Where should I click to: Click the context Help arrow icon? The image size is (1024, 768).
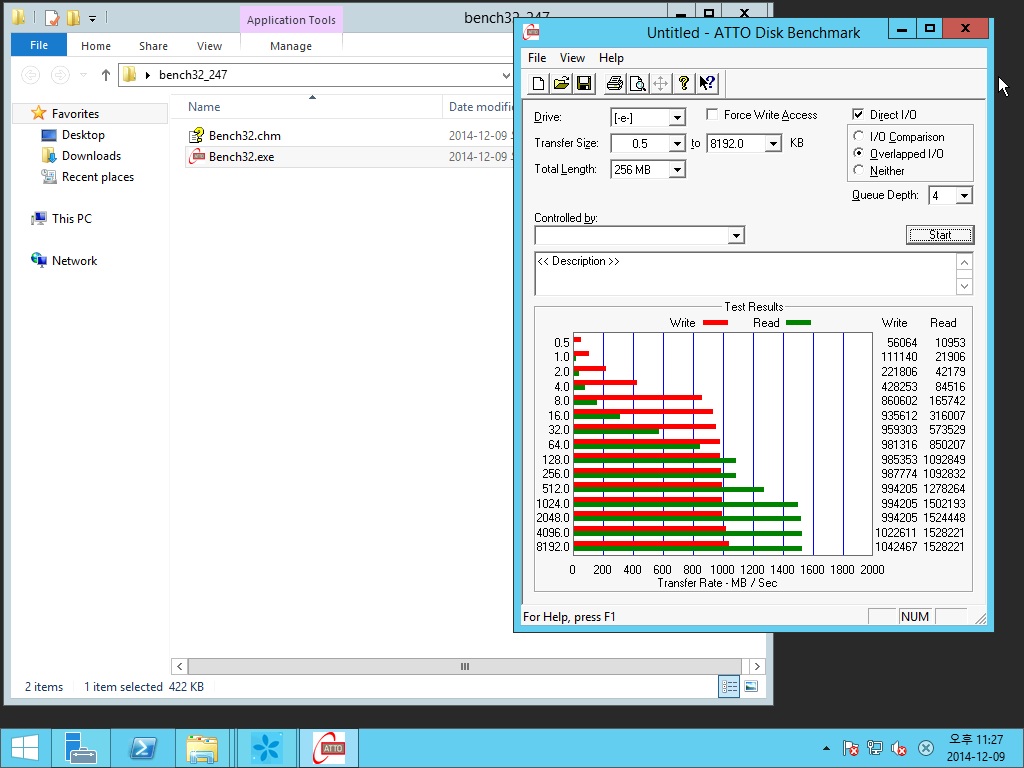[x=707, y=84]
